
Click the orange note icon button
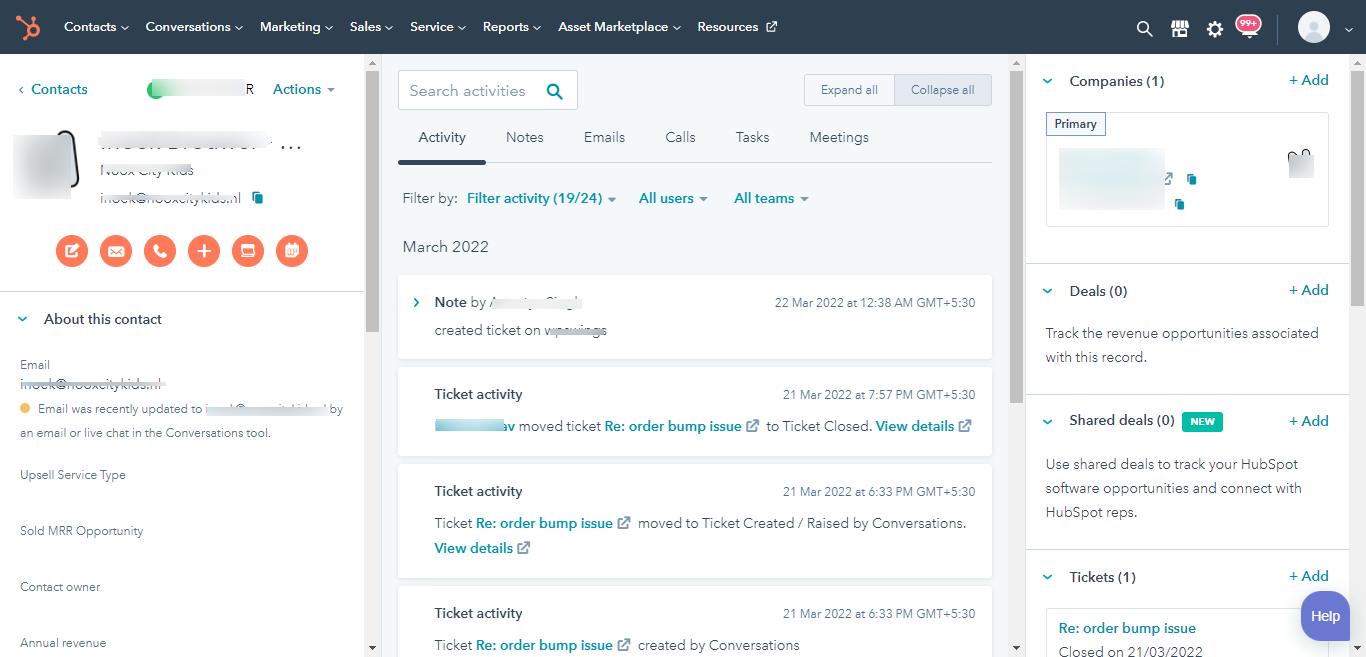pos(72,251)
